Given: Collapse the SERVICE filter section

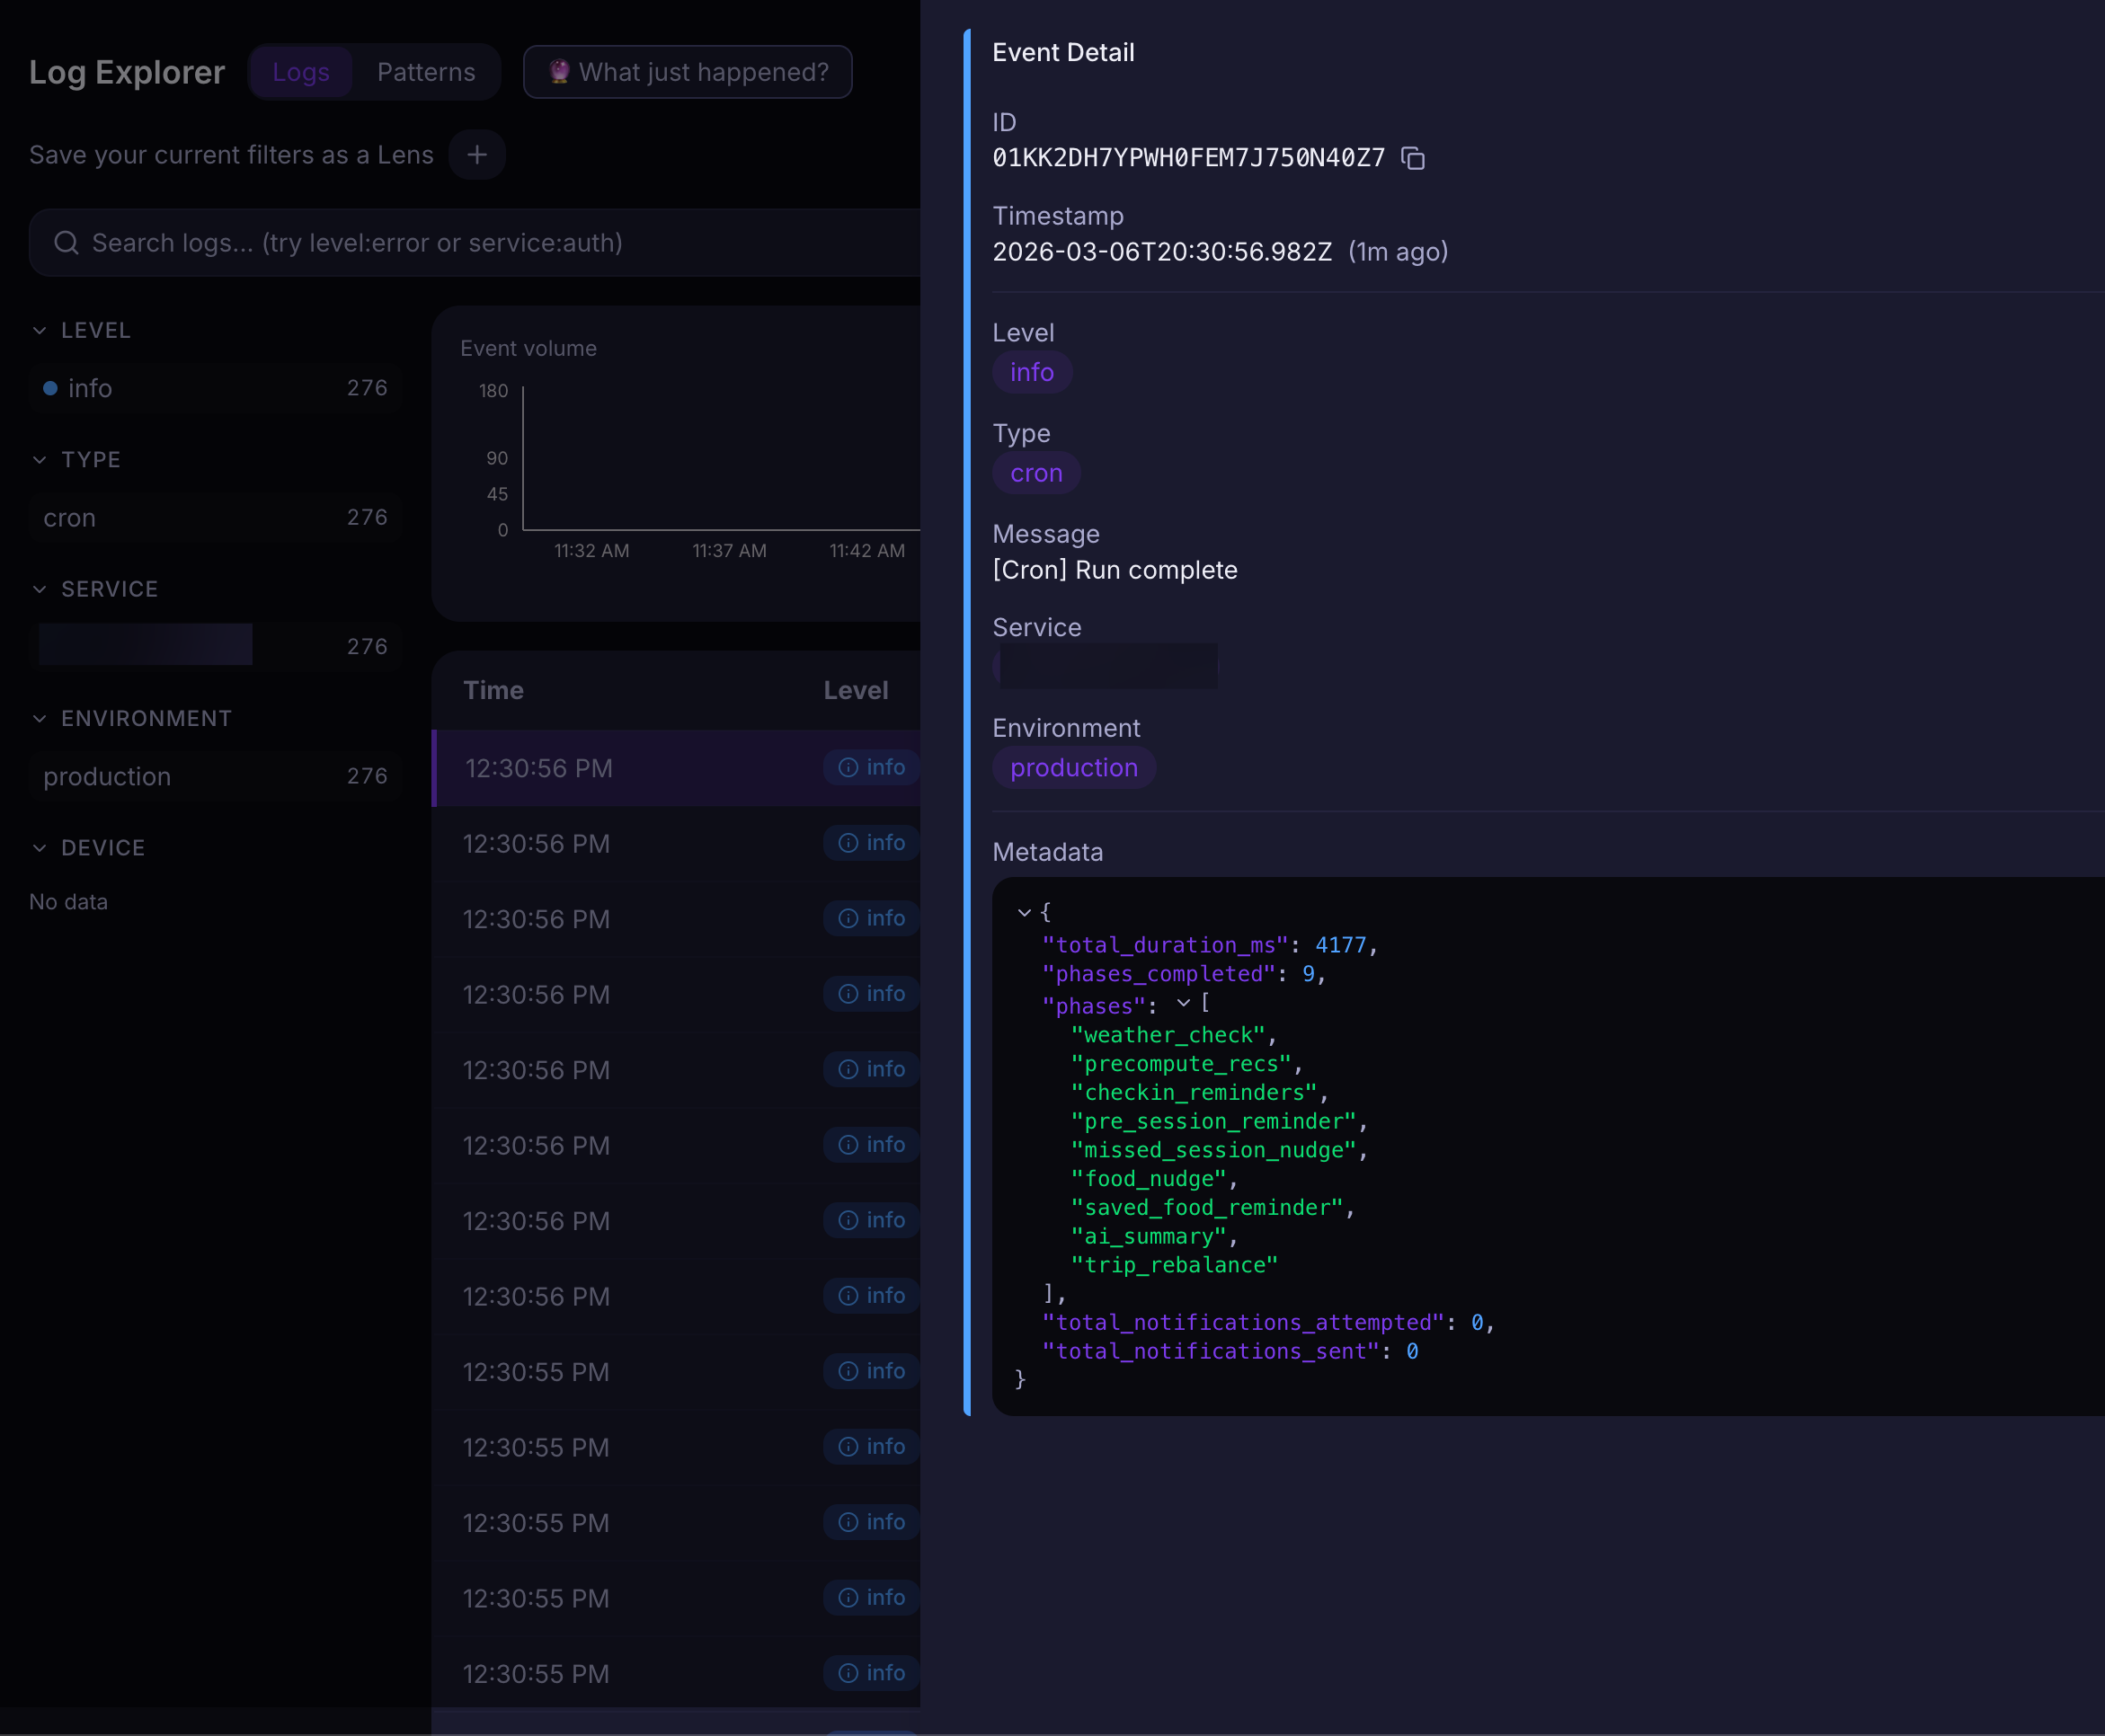Looking at the screenshot, I should coord(40,589).
